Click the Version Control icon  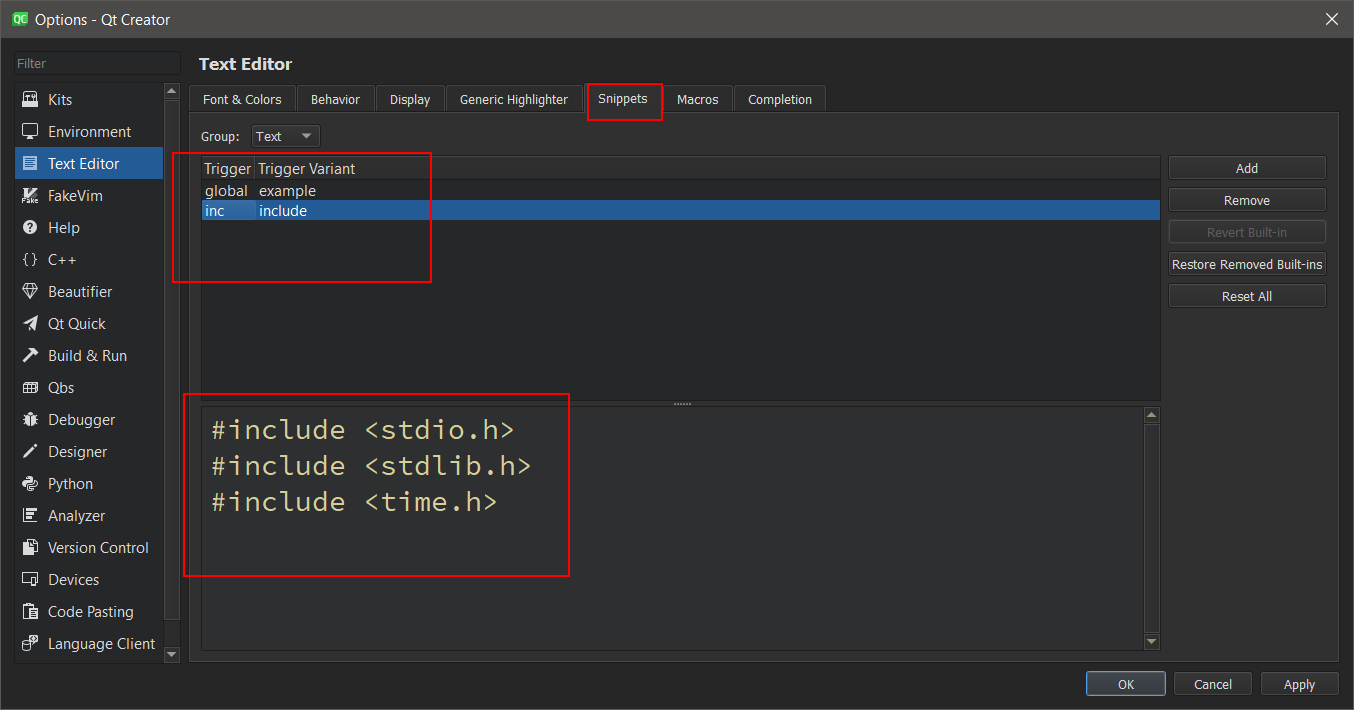click(x=30, y=548)
